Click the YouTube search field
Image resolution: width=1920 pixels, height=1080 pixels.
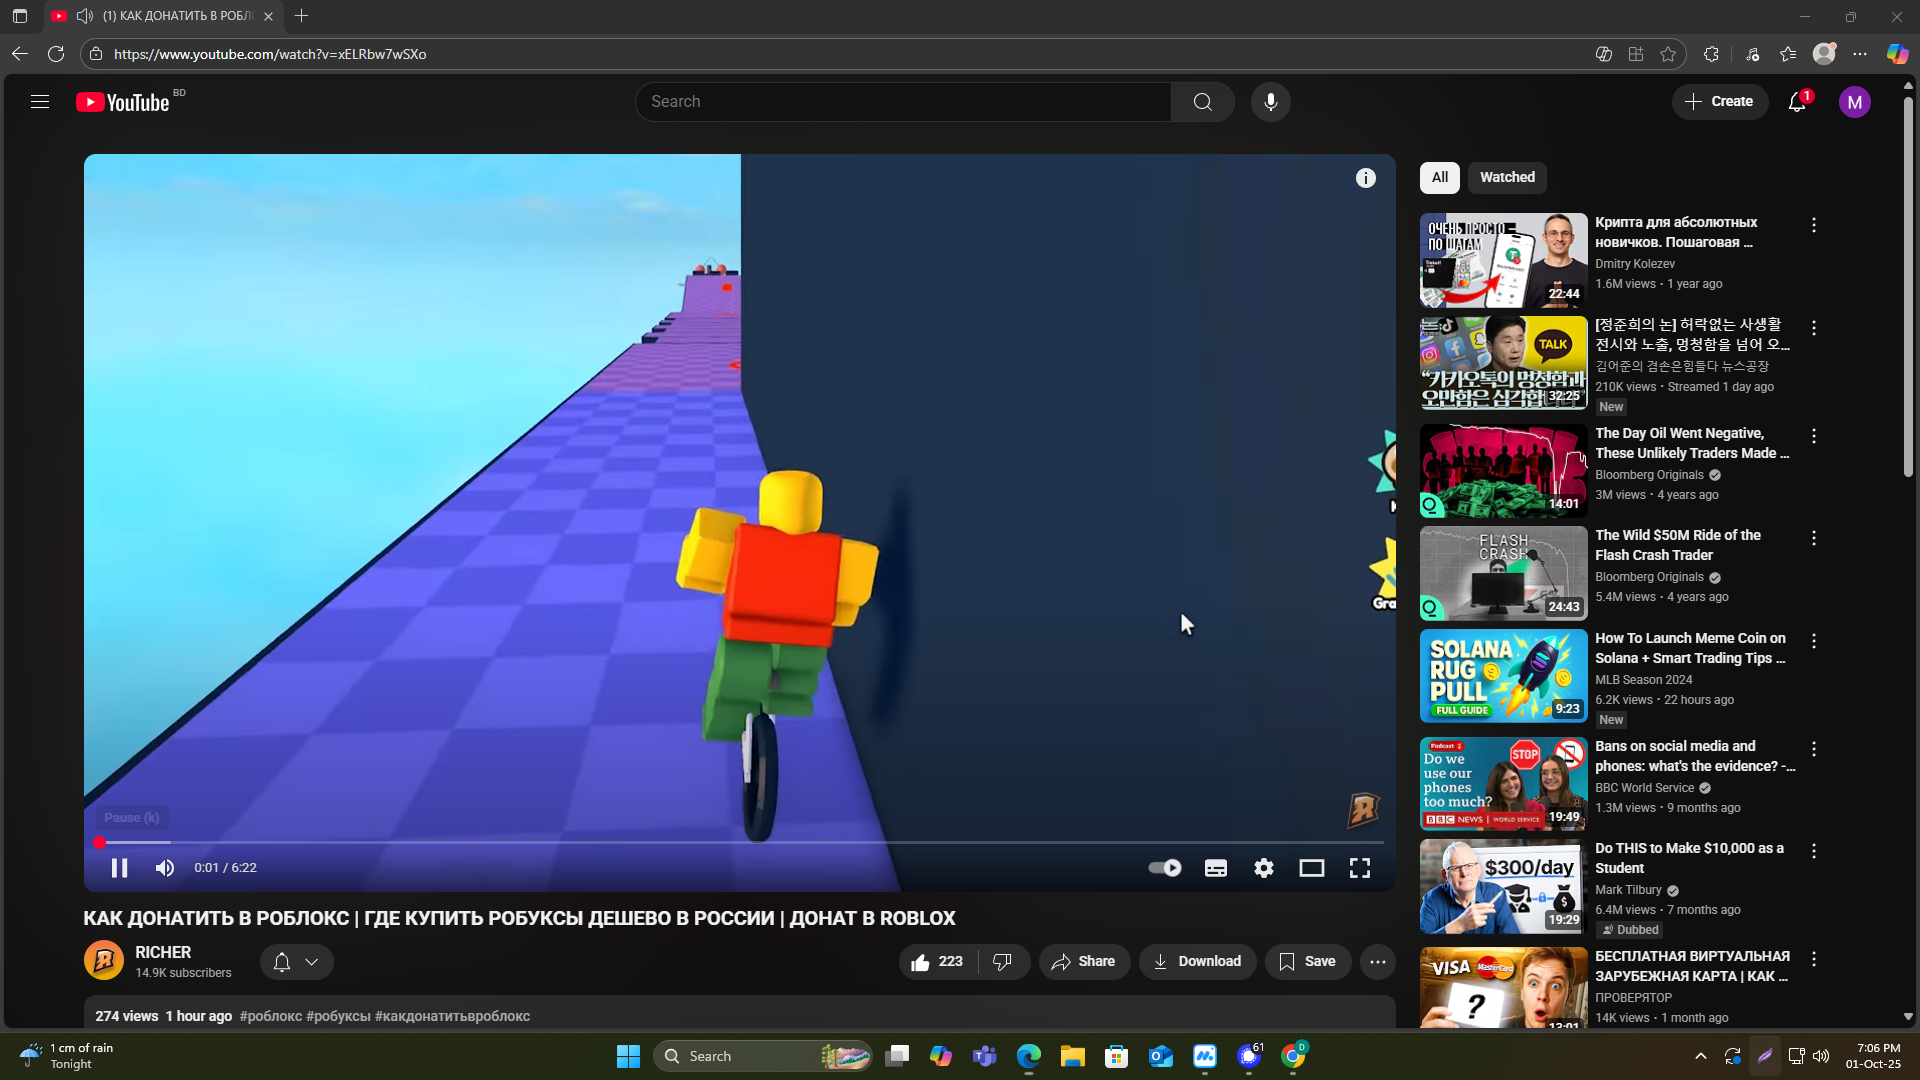click(904, 102)
